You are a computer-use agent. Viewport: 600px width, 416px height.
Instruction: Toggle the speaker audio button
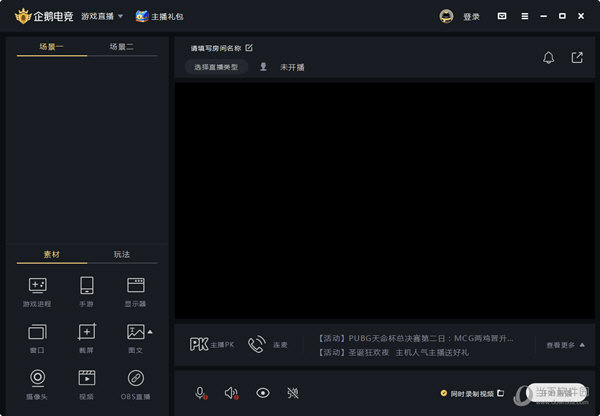click(231, 393)
